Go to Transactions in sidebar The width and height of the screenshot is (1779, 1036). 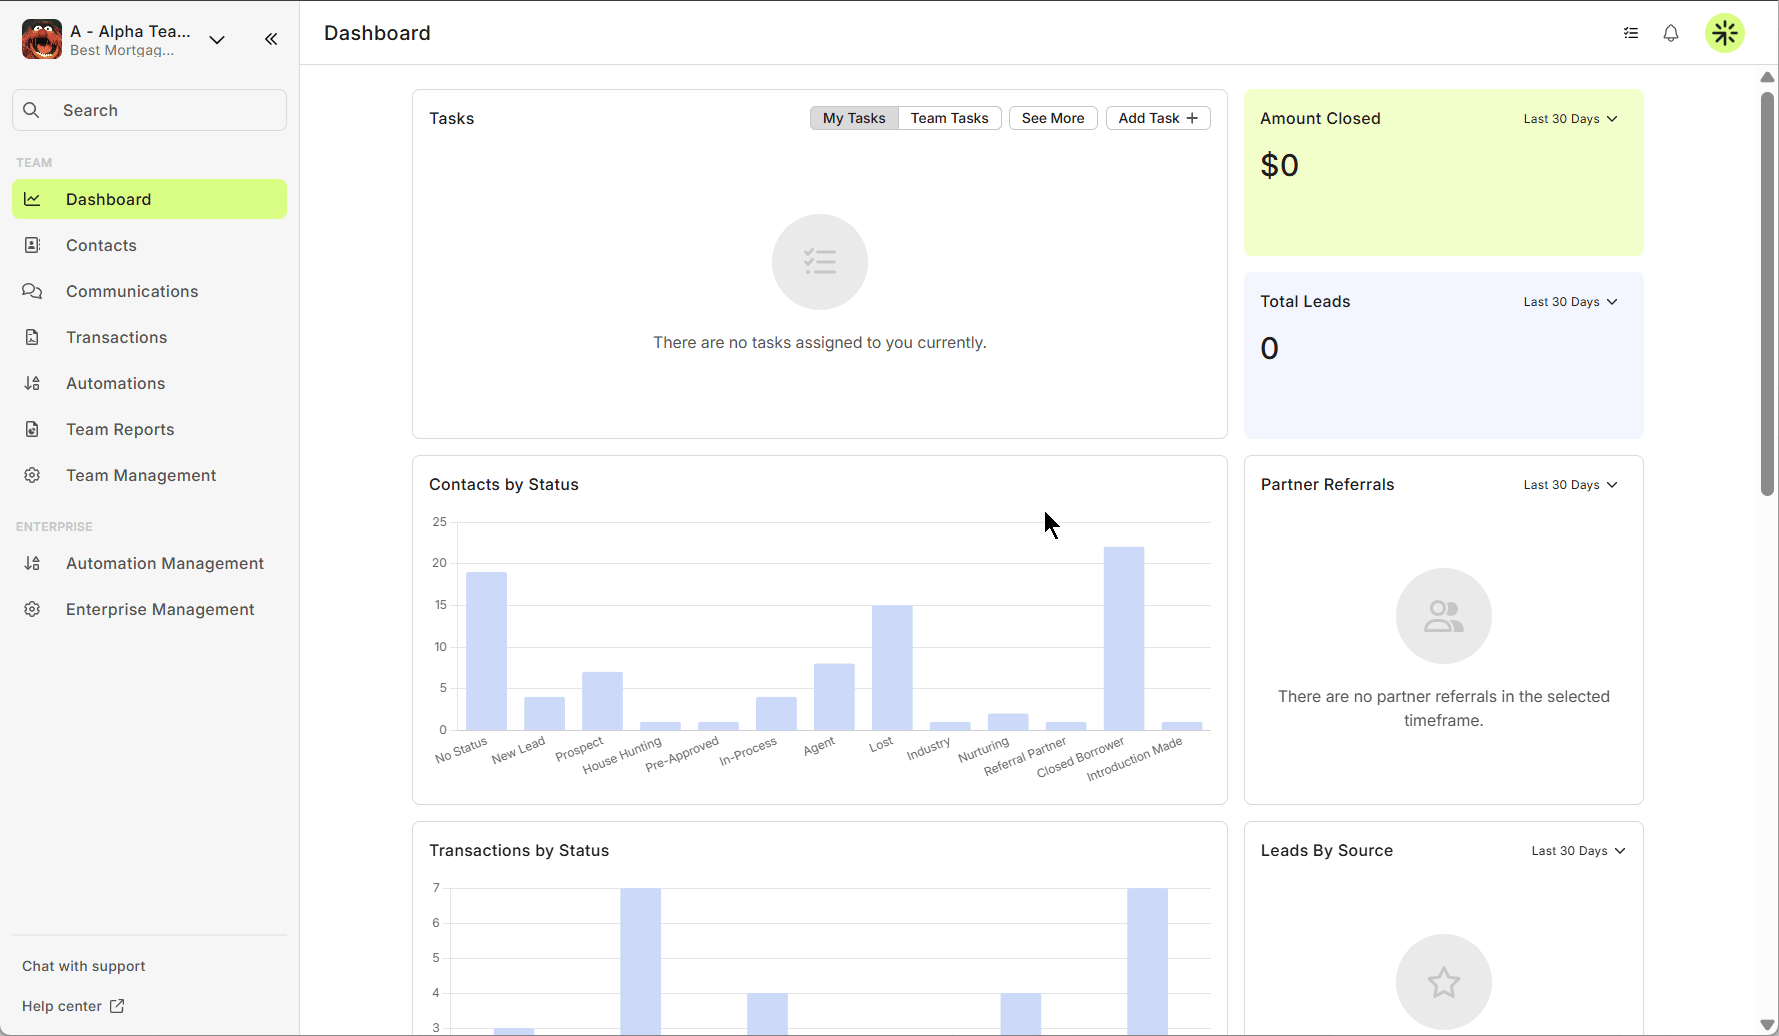pos(116,337)
